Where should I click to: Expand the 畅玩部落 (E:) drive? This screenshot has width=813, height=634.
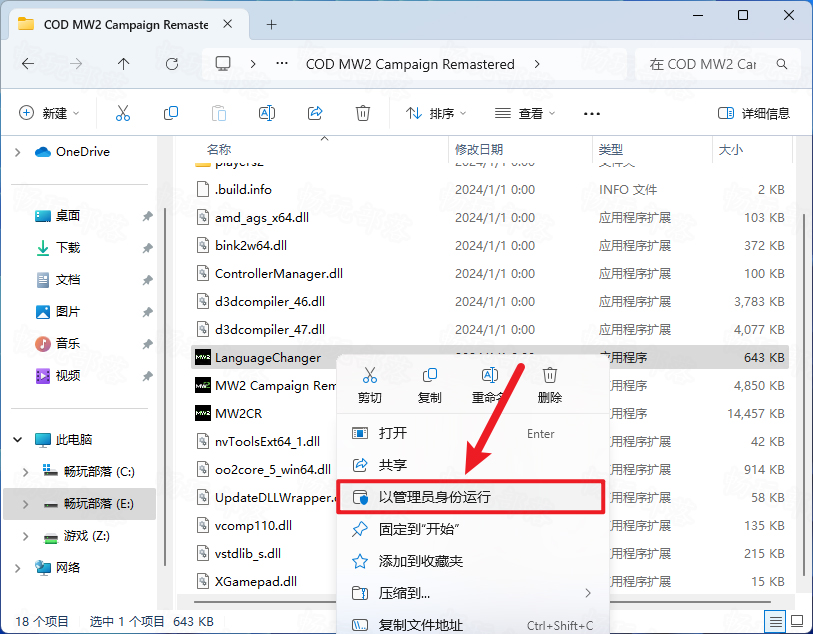[25, 504]
